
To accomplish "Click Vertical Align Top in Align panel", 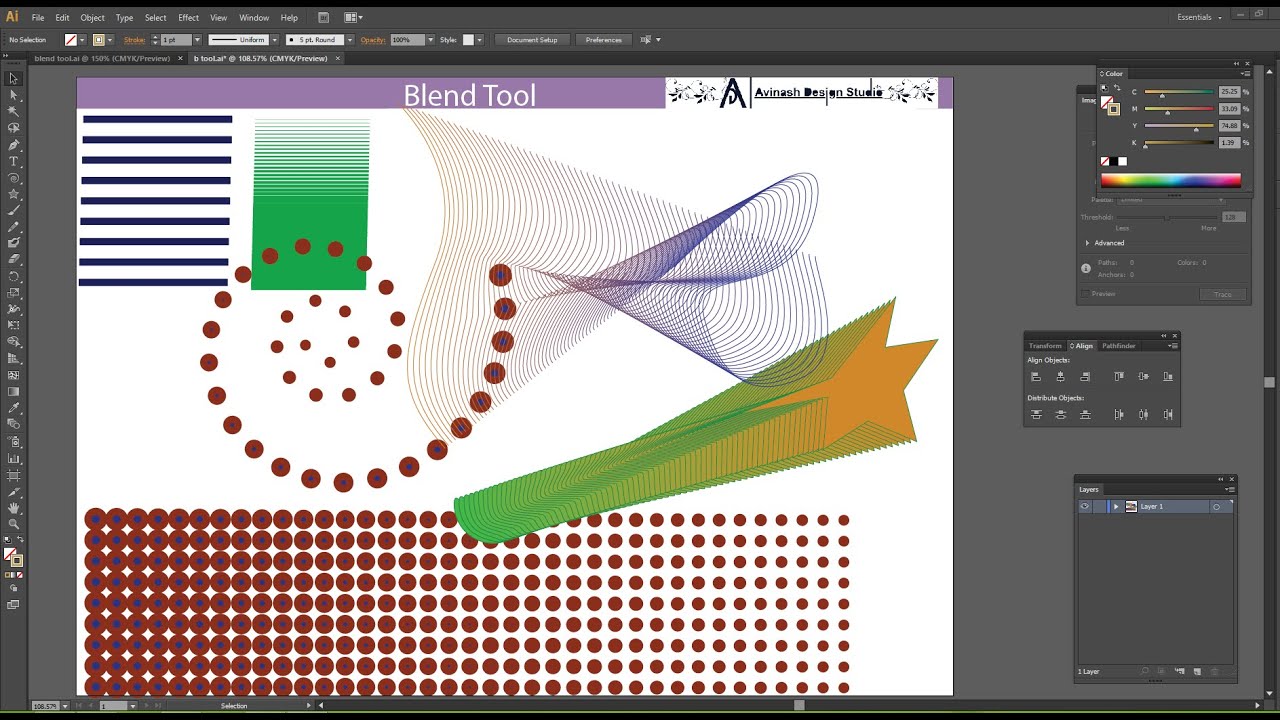I will click(1119, 376).
